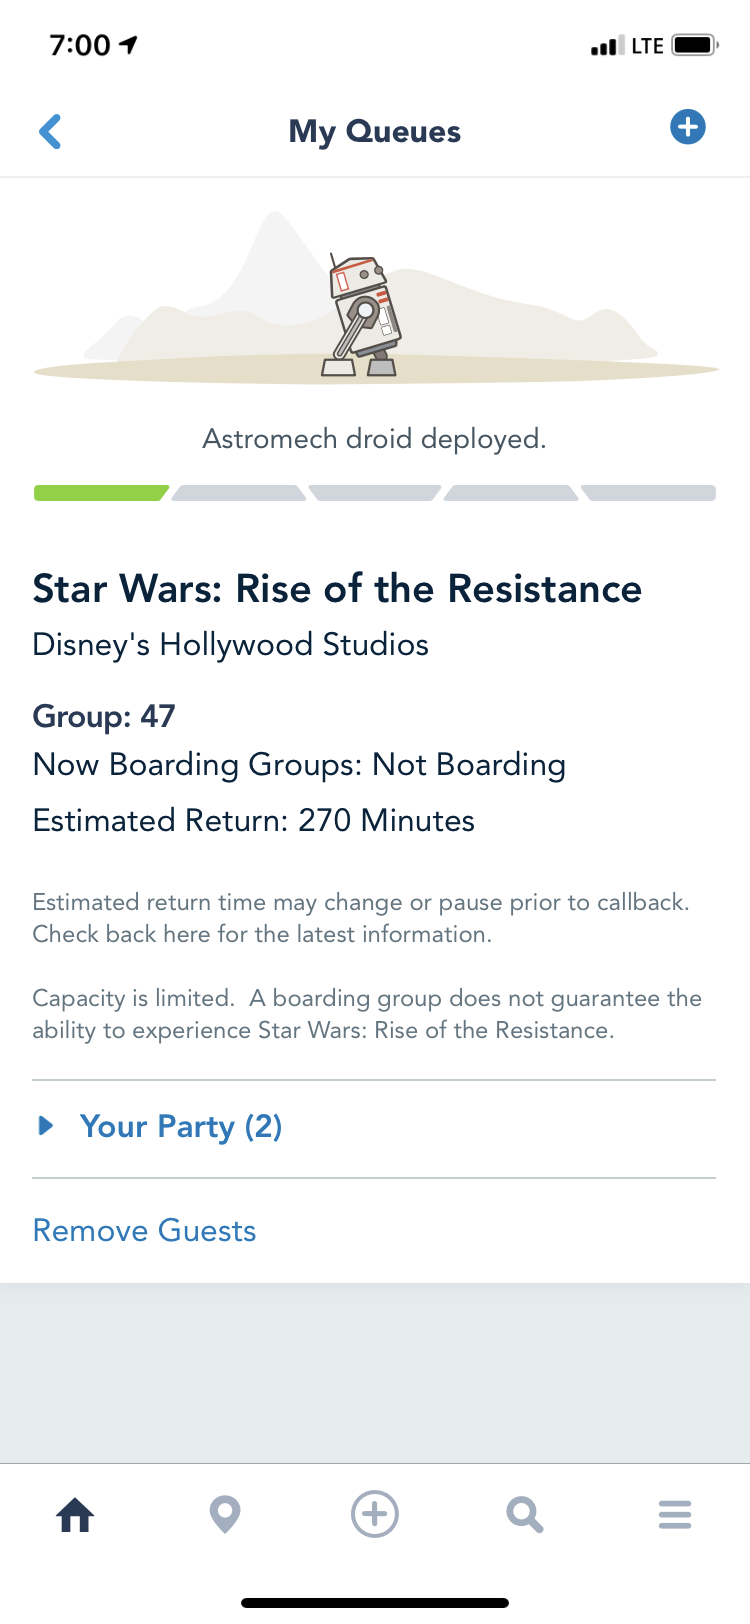Tap the green first progress segment
Image resolution: width=750 pixels, height=1624 pixels.
pos(100,493)
